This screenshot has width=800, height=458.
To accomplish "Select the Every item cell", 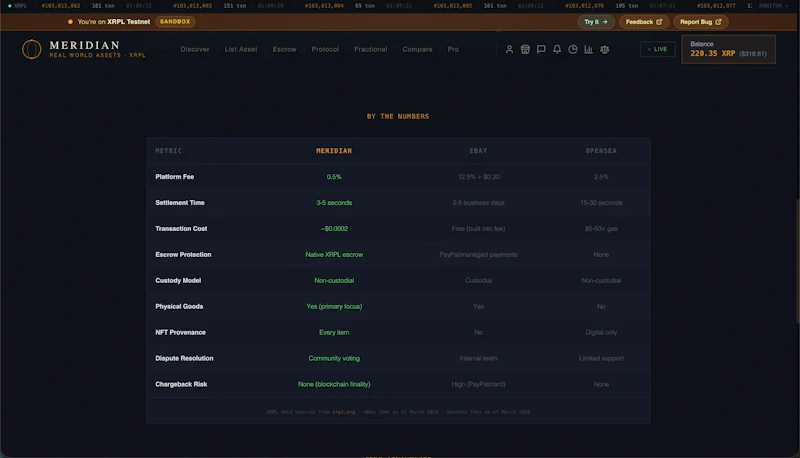I will point(334,333).
